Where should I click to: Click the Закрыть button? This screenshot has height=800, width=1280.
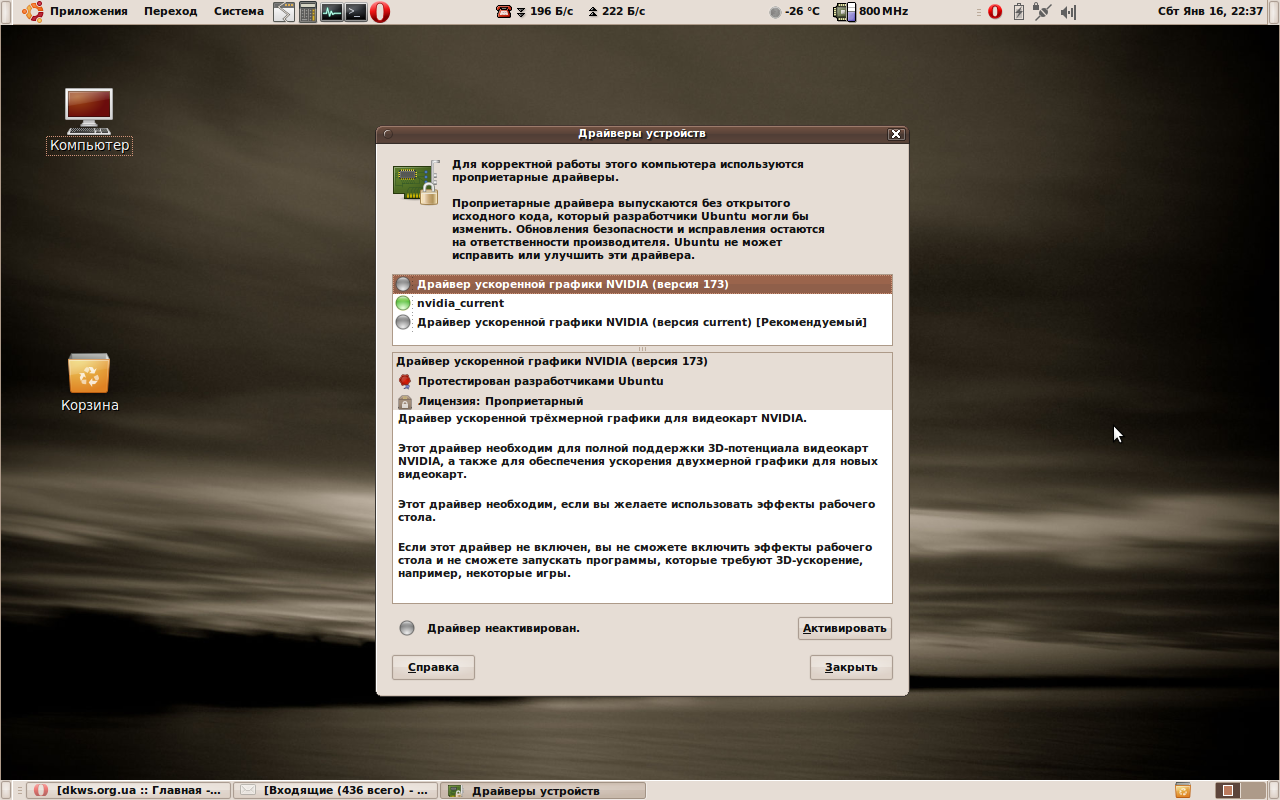click(x=851, y=667)
